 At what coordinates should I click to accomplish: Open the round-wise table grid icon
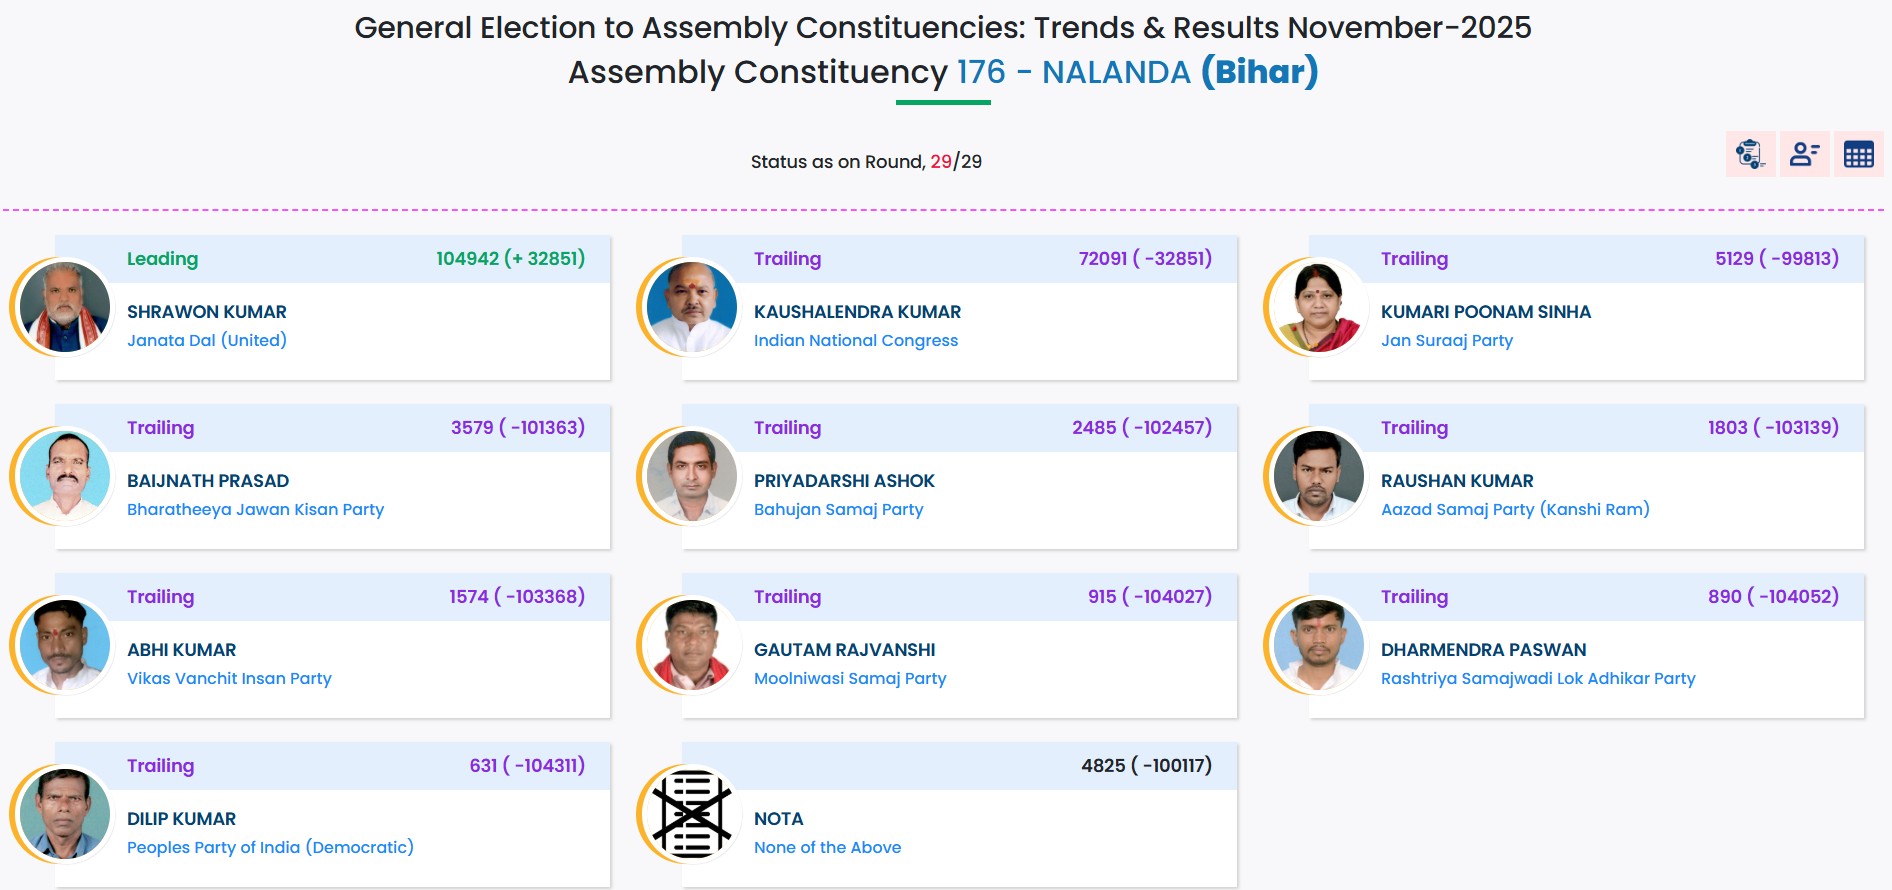(x=1859, y=153)
